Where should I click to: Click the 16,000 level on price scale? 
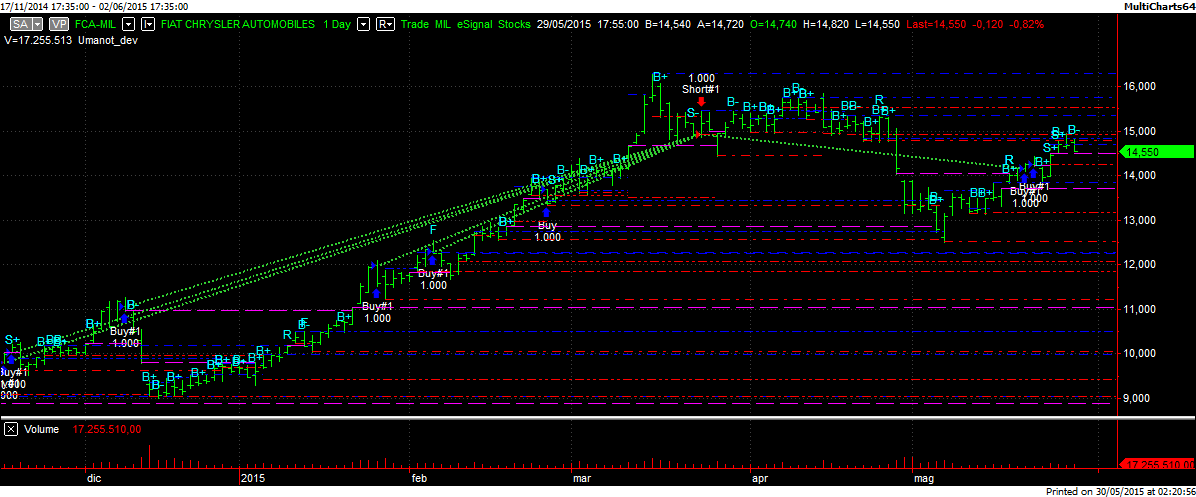(1140, 87)
